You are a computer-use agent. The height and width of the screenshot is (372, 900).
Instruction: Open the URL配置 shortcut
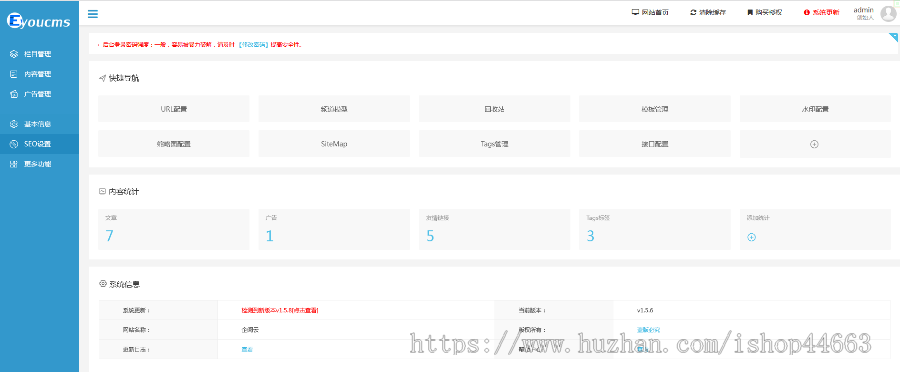(x=173, y=108)
